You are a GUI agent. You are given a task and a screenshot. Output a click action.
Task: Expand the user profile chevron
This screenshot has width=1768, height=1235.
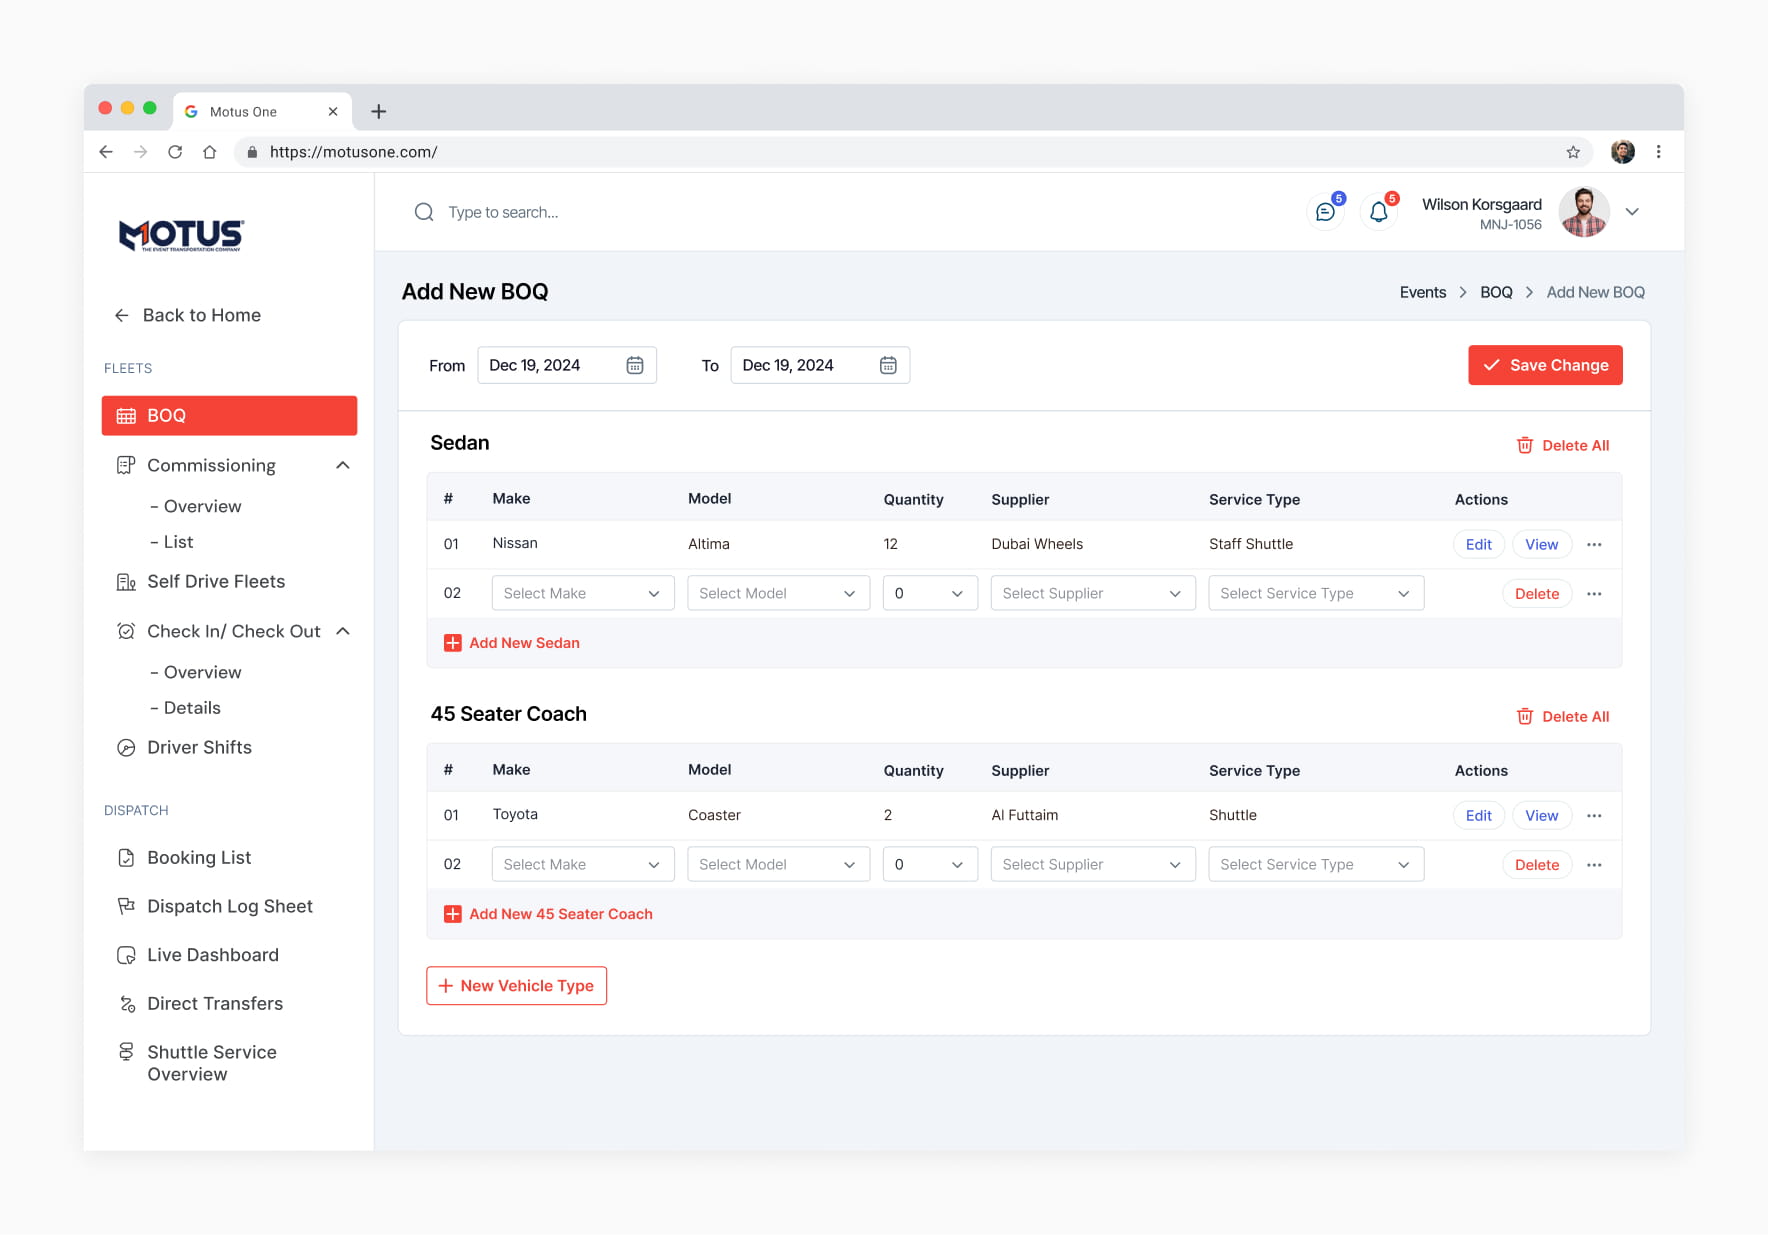click(x=1632, y=212)
